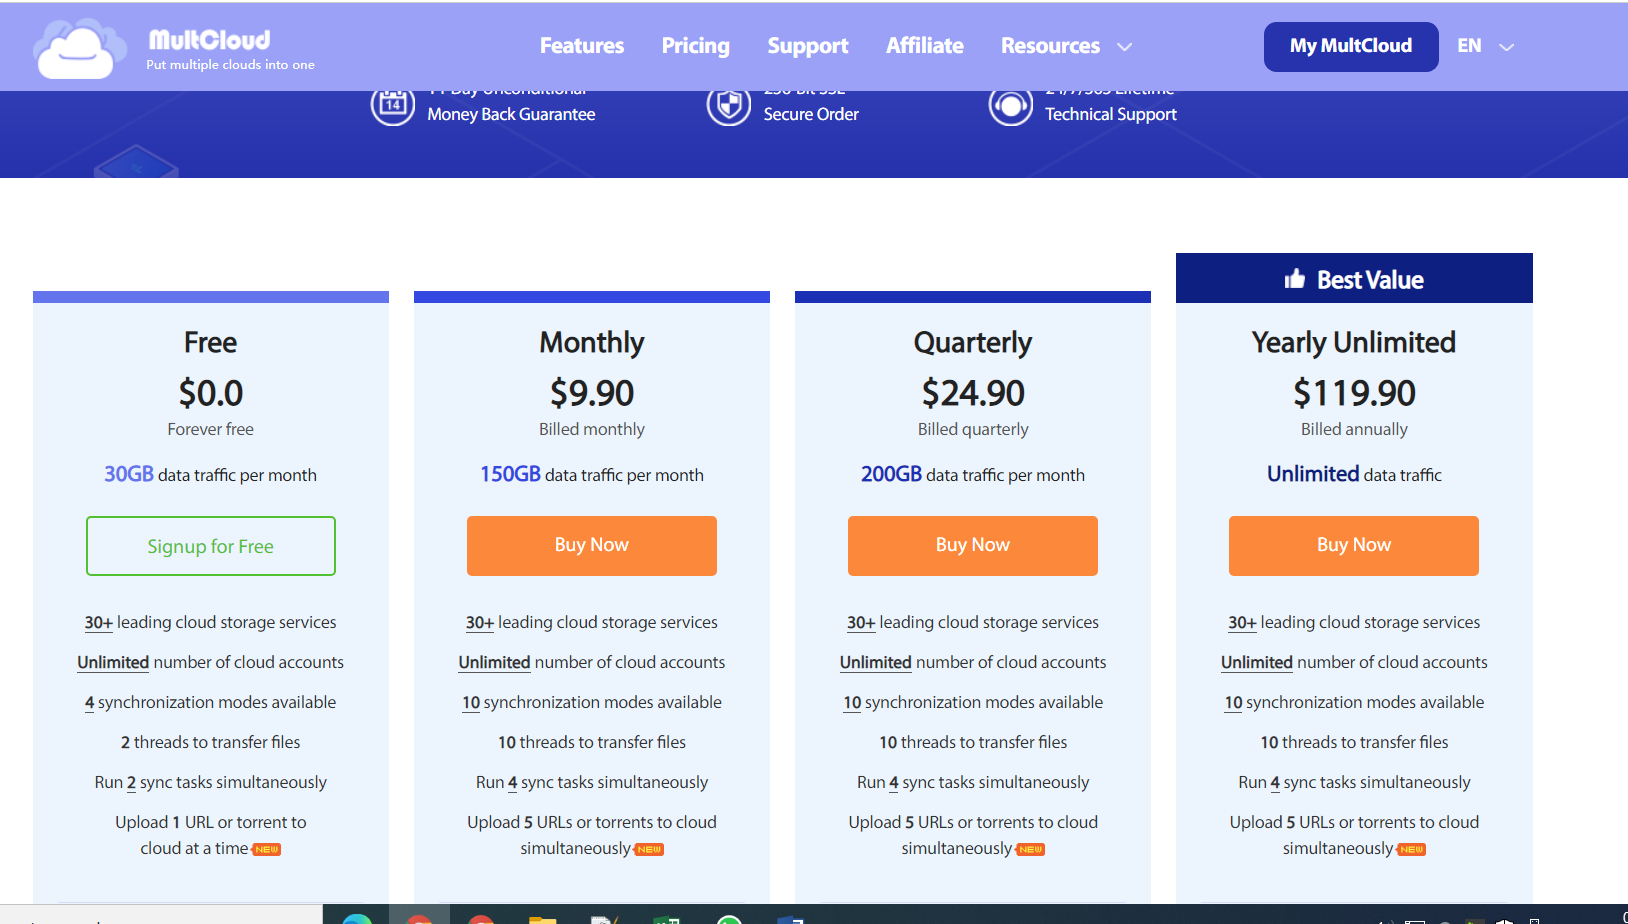Open the EN language selector
1628x924 pixels.
pos(1469,46)
